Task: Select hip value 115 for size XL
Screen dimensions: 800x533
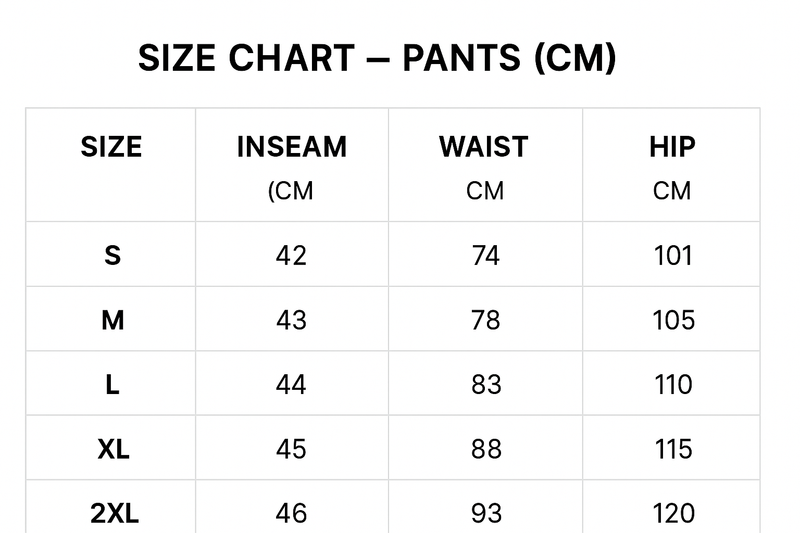Action: (673, 449)
